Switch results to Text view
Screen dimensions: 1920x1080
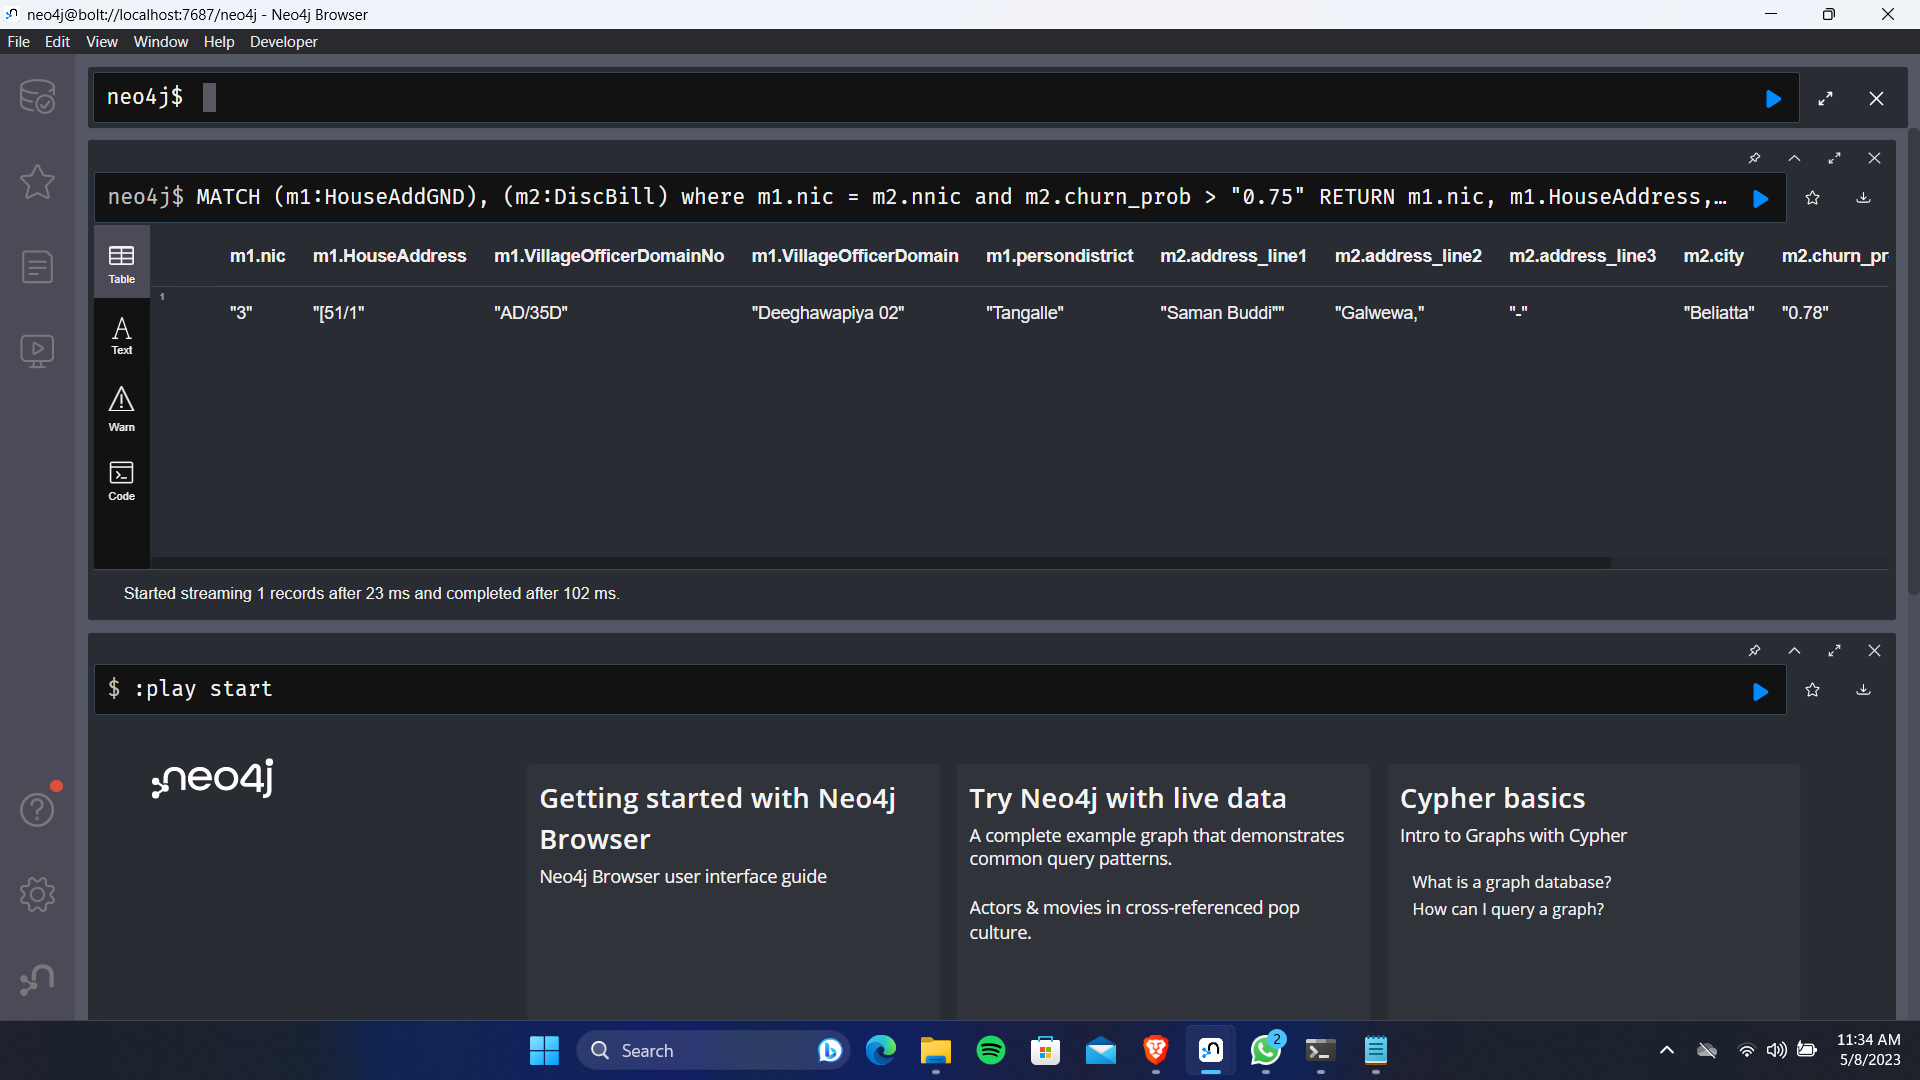click(x=120, y=335)
